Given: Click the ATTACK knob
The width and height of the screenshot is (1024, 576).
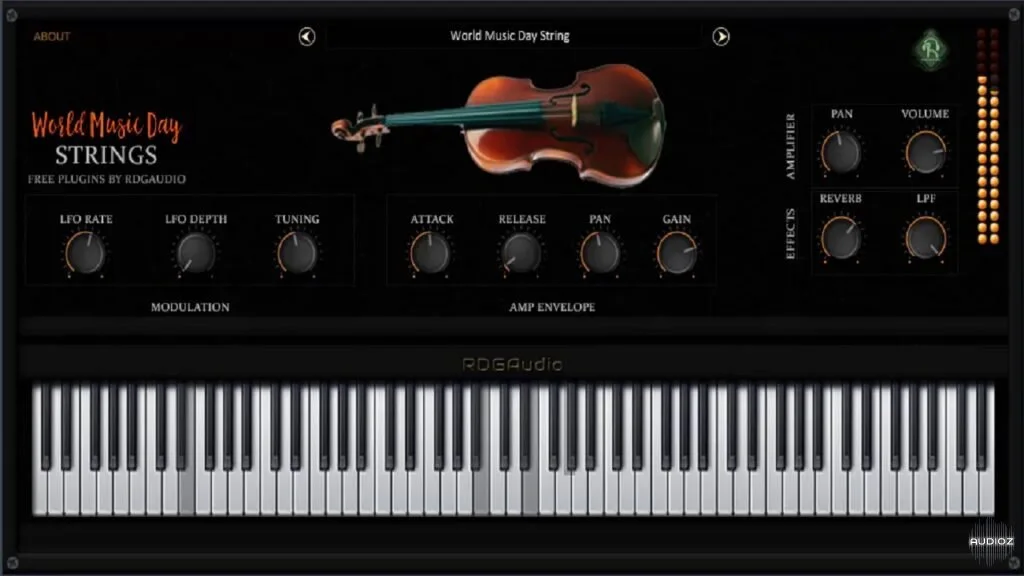Looking at the screenshot, I should 430,253.
